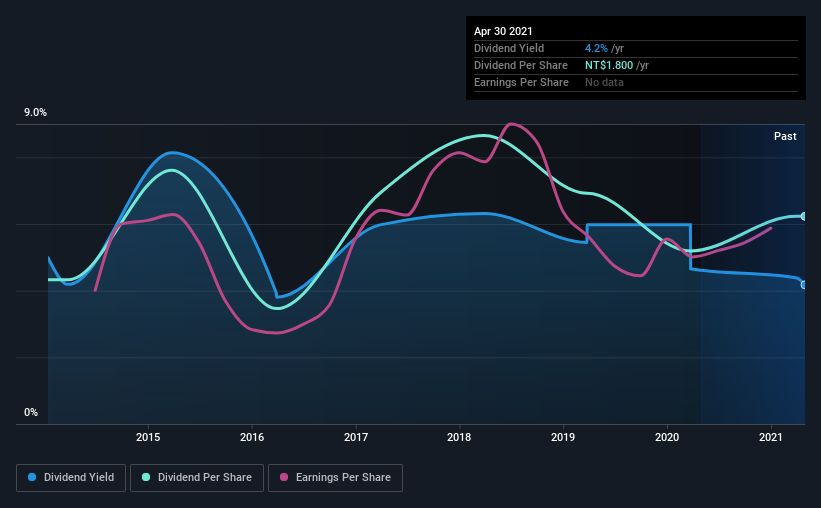Click the 2019 x-axis label
Viewport: 821px width, 508px height.
point(563,437)
